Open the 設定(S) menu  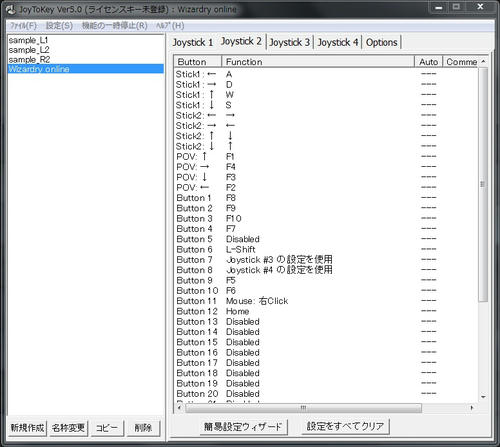click(x=59, y=26)
